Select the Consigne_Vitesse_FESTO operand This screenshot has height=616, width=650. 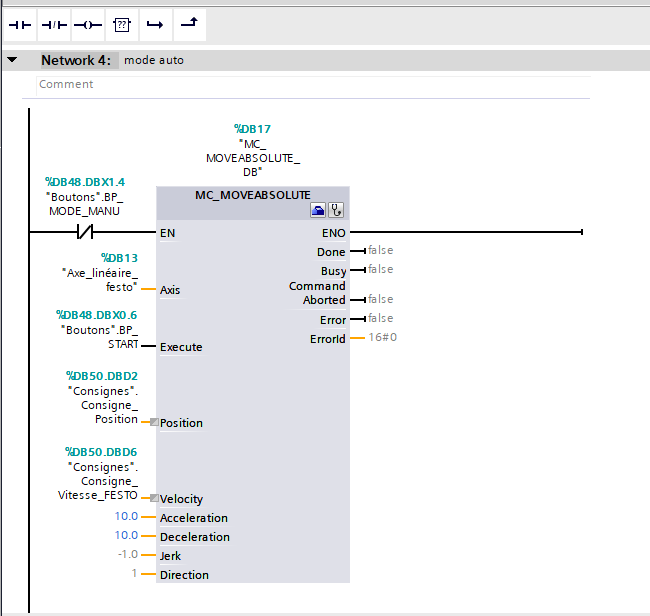click(x=98, y=481)
